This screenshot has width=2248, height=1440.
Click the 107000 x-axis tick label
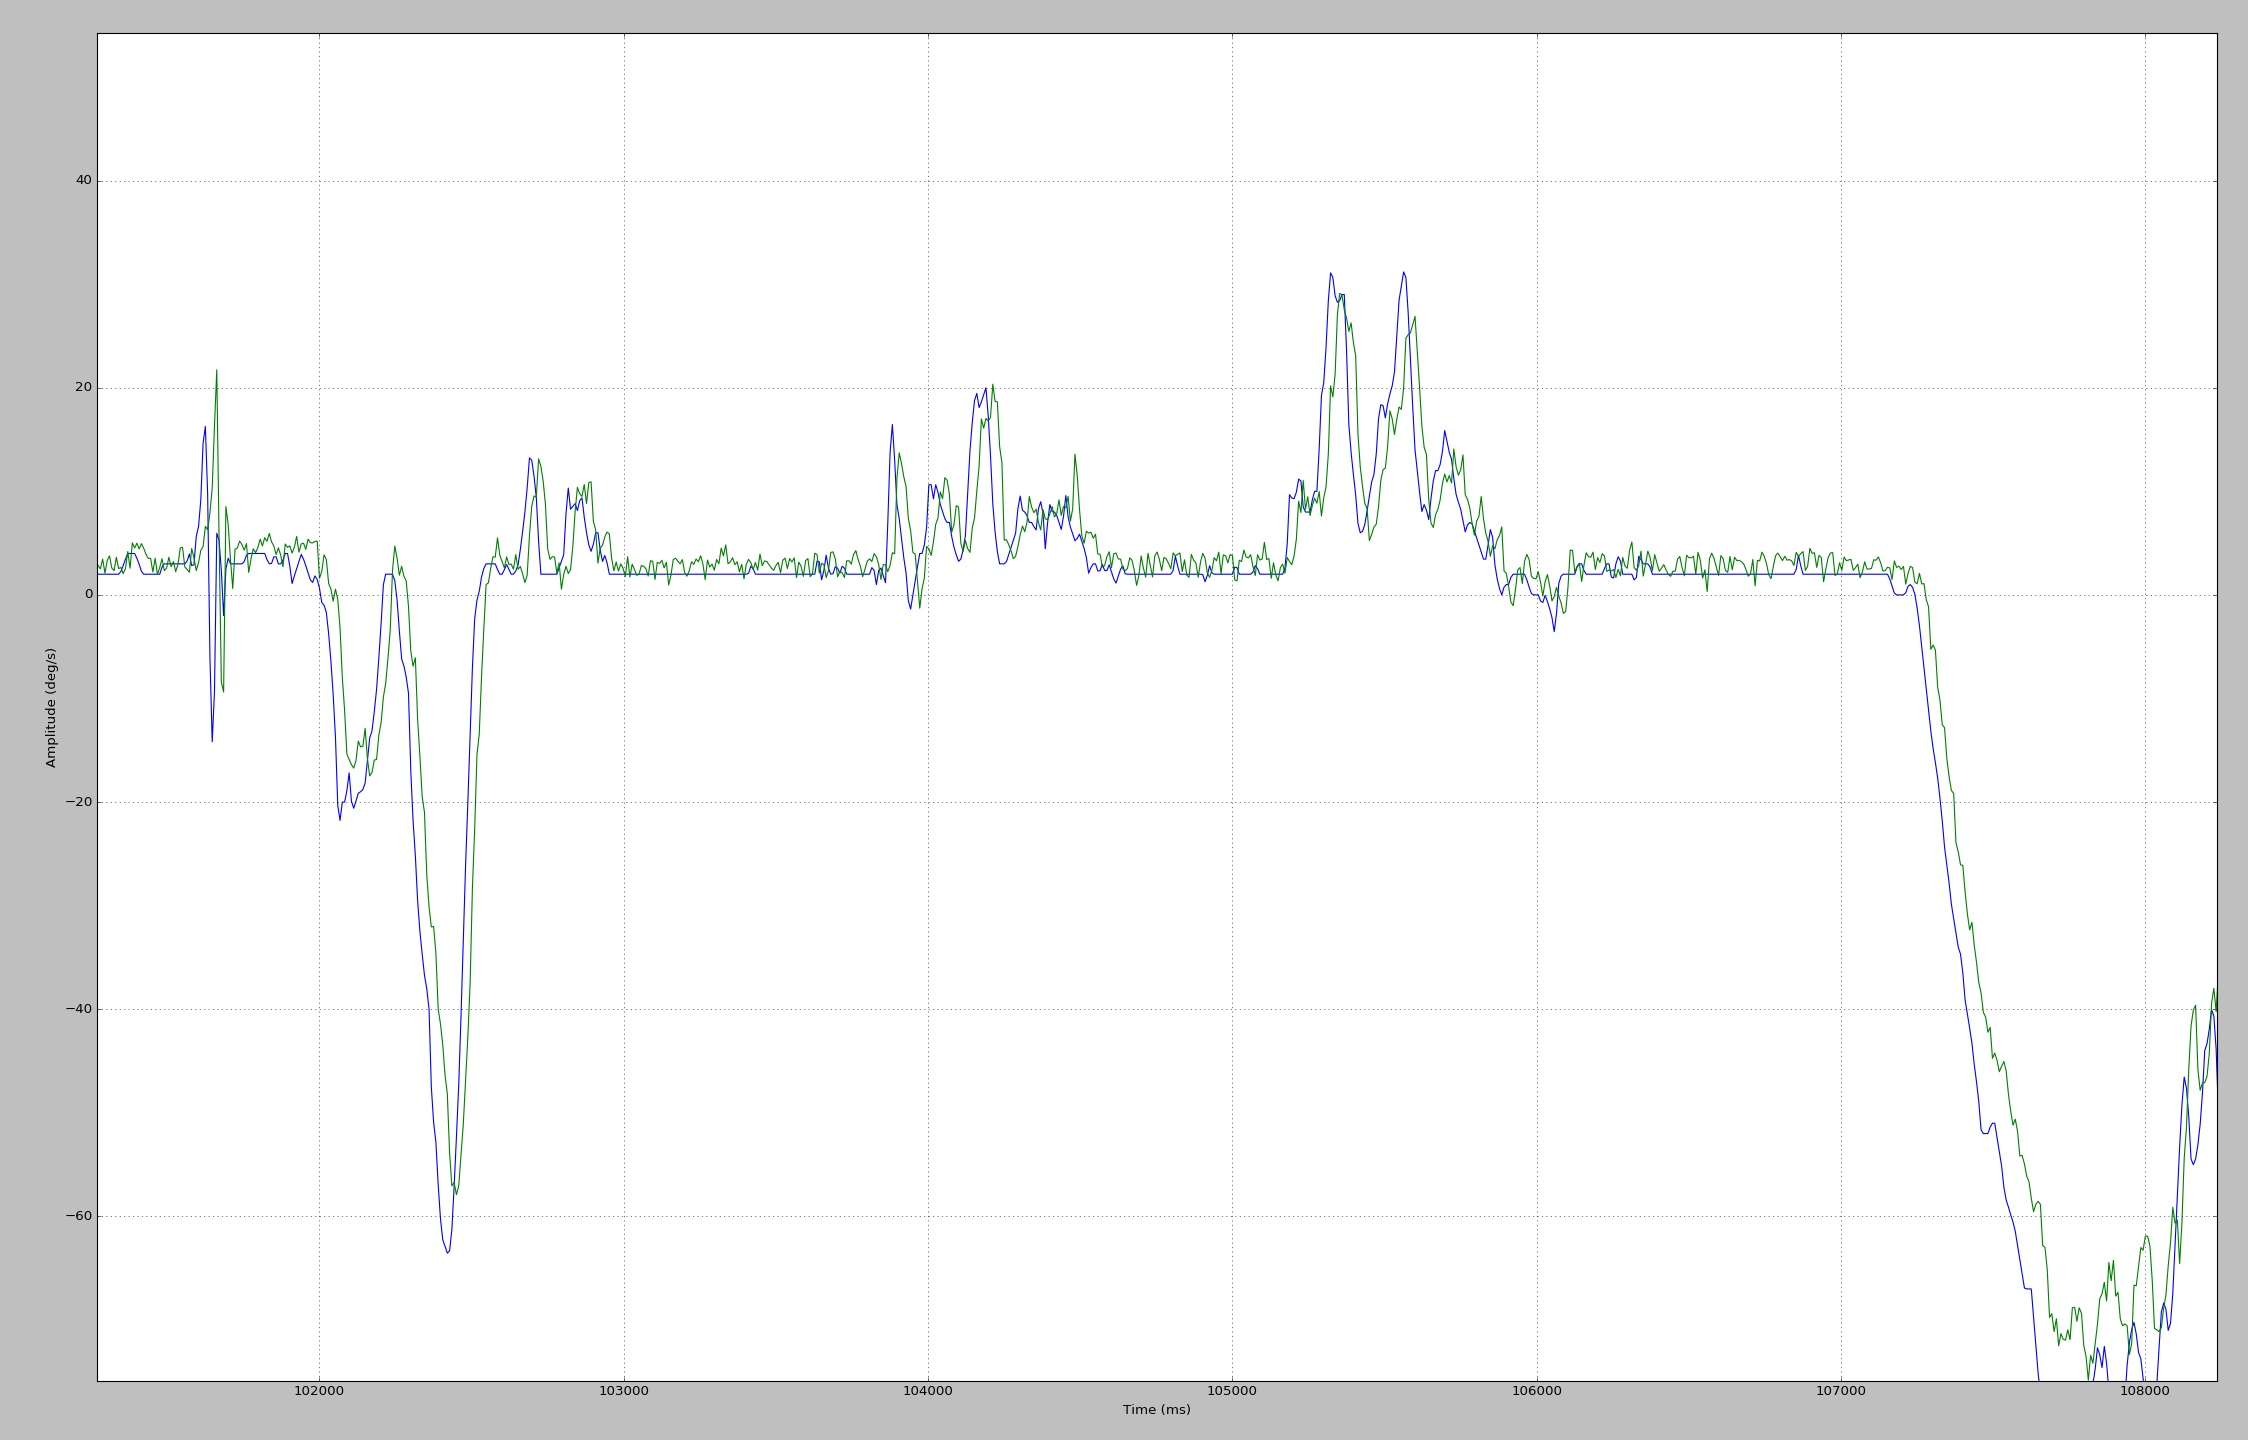pos(1841,1391)
